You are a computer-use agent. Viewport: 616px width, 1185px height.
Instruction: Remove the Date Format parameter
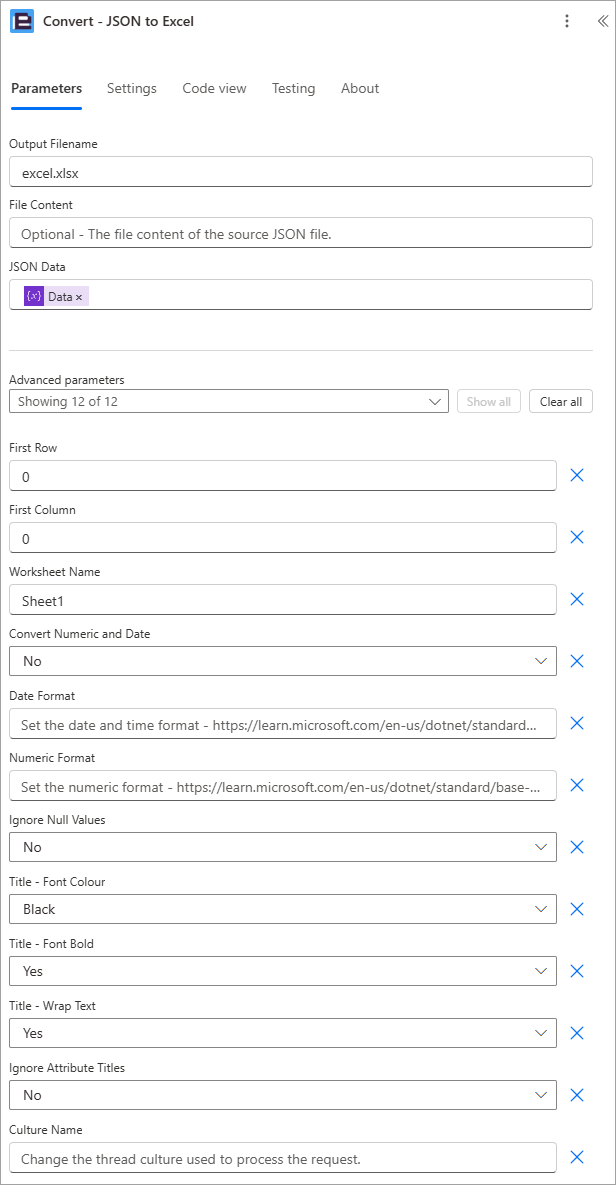tap(577, 723)
